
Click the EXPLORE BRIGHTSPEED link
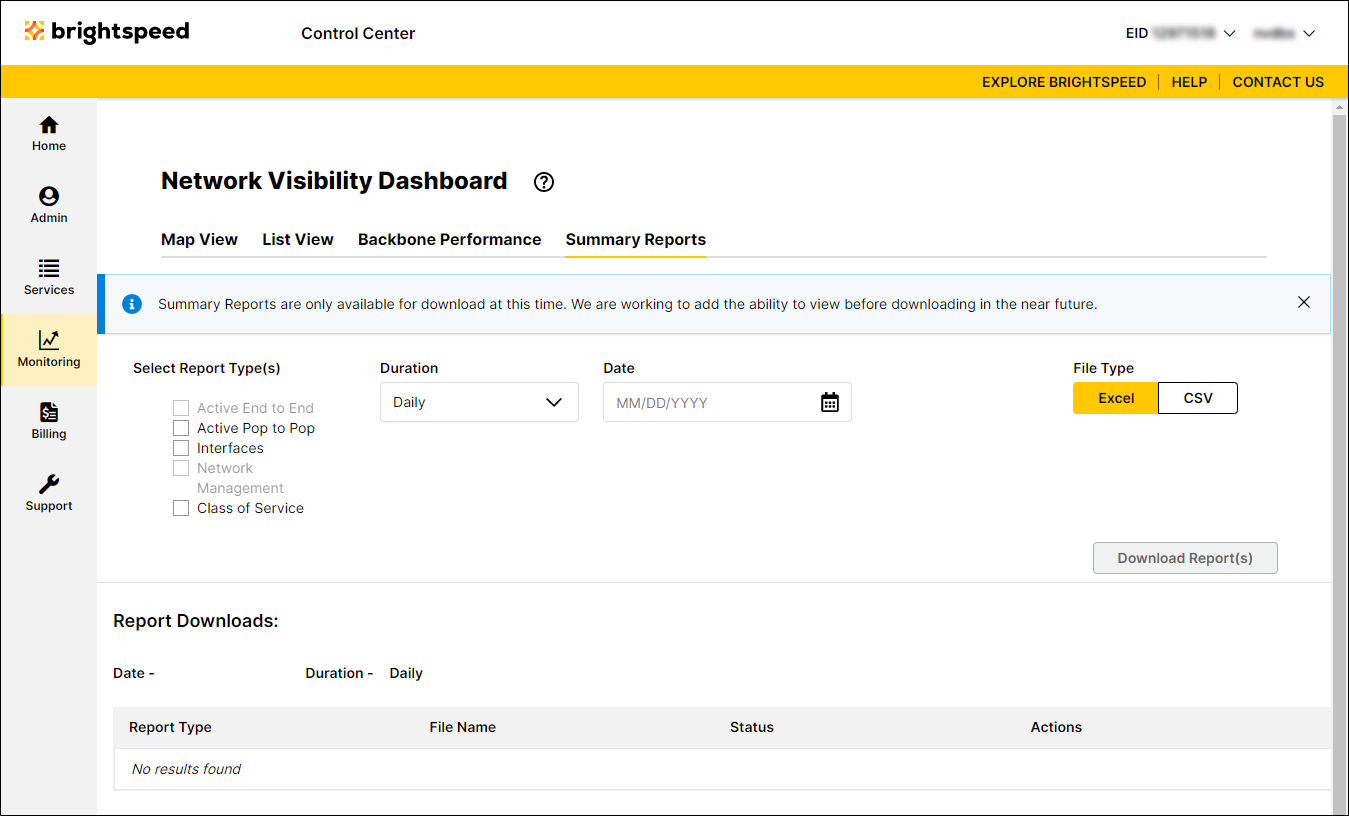point(1064,82)
